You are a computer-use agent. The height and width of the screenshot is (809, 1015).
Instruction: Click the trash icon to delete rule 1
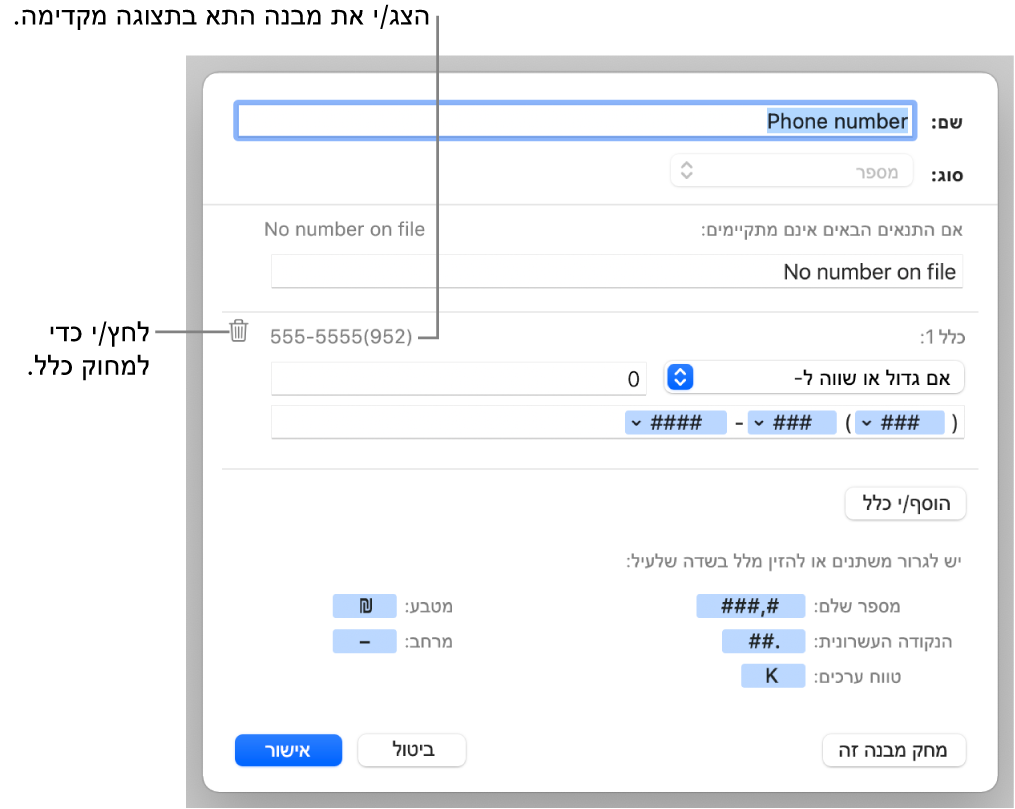(238, 331)
